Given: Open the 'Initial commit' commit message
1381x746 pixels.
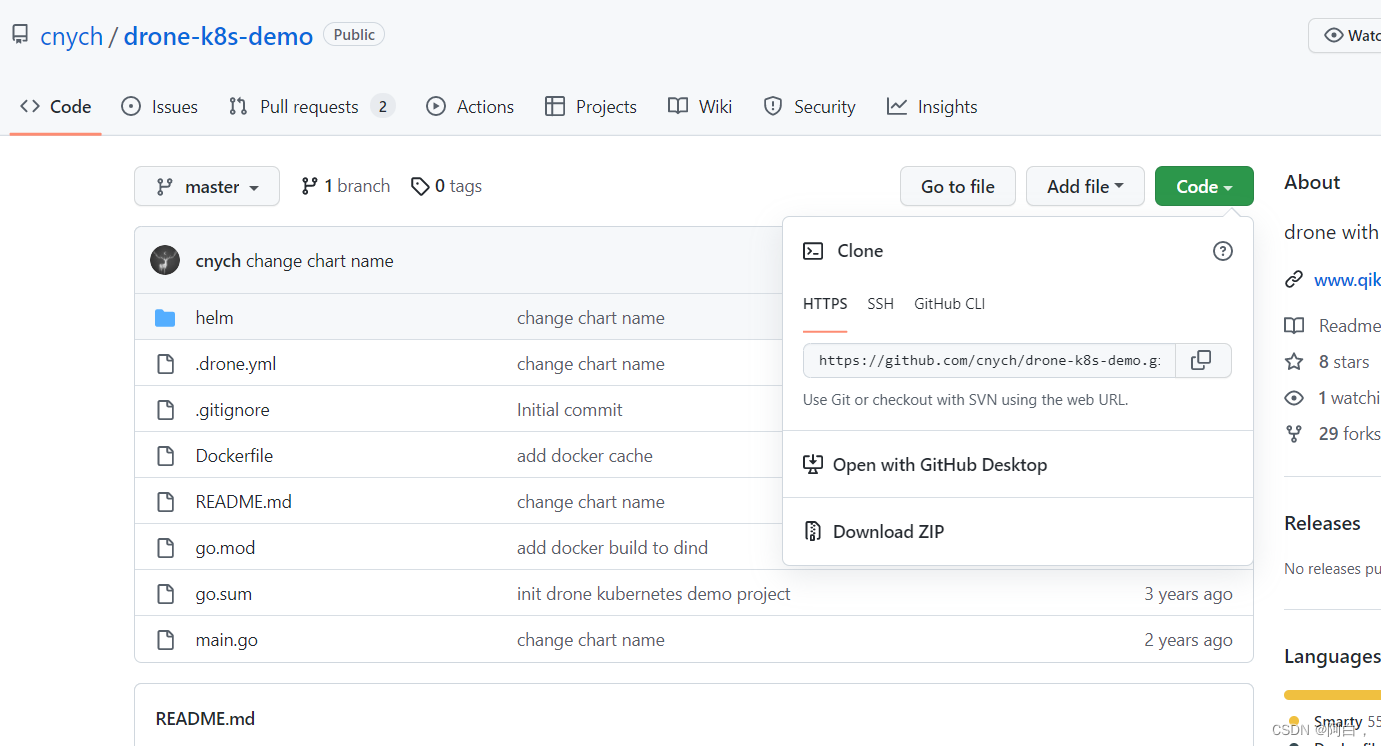Looking at the screenshot, I should 570,410.
